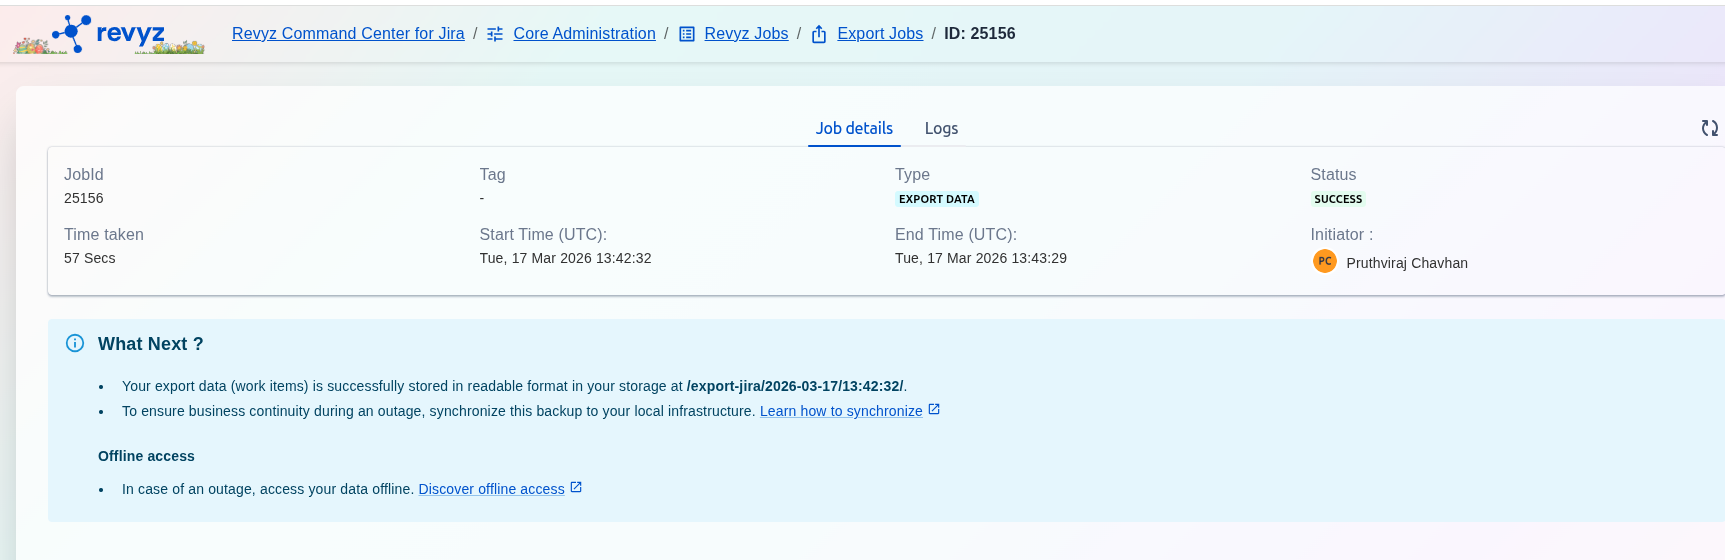Viewport: 1725px width, 560px height.
Task: Click the Revyz logo in header
Action: 109,34
